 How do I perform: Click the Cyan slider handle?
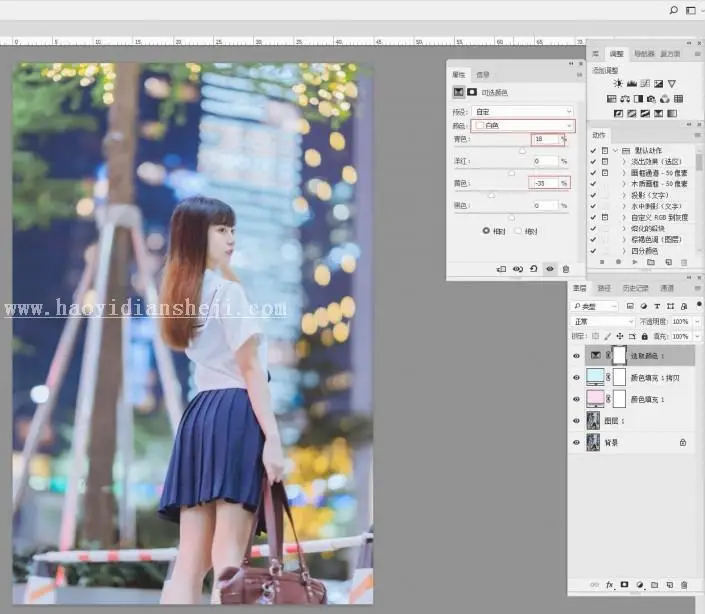[522, 151]
